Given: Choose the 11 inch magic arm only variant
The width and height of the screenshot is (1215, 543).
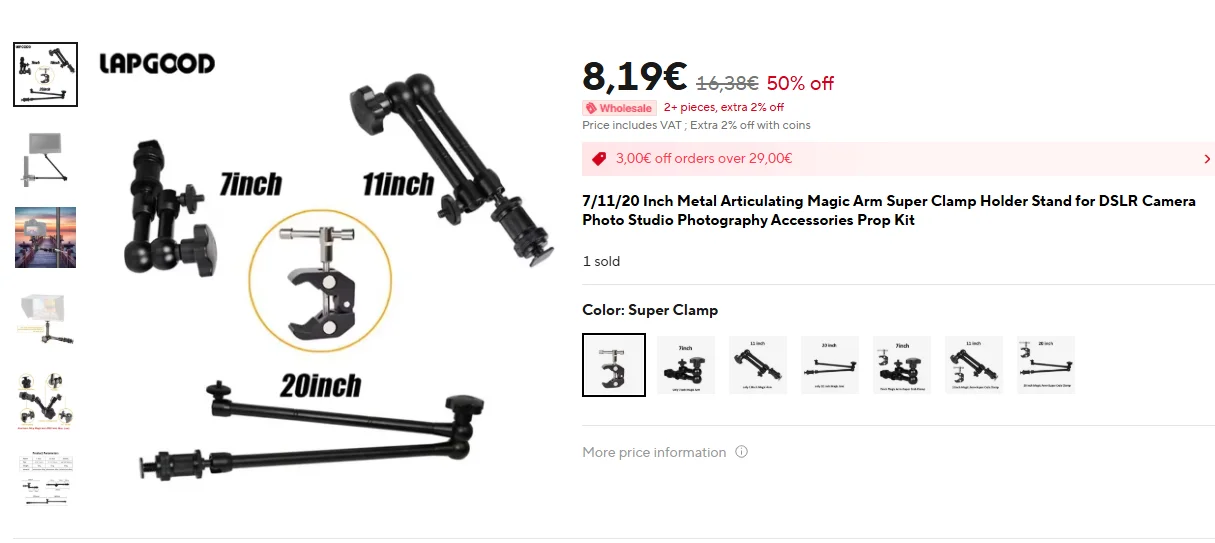Looking at the screenshot, I should pos(758,365).
